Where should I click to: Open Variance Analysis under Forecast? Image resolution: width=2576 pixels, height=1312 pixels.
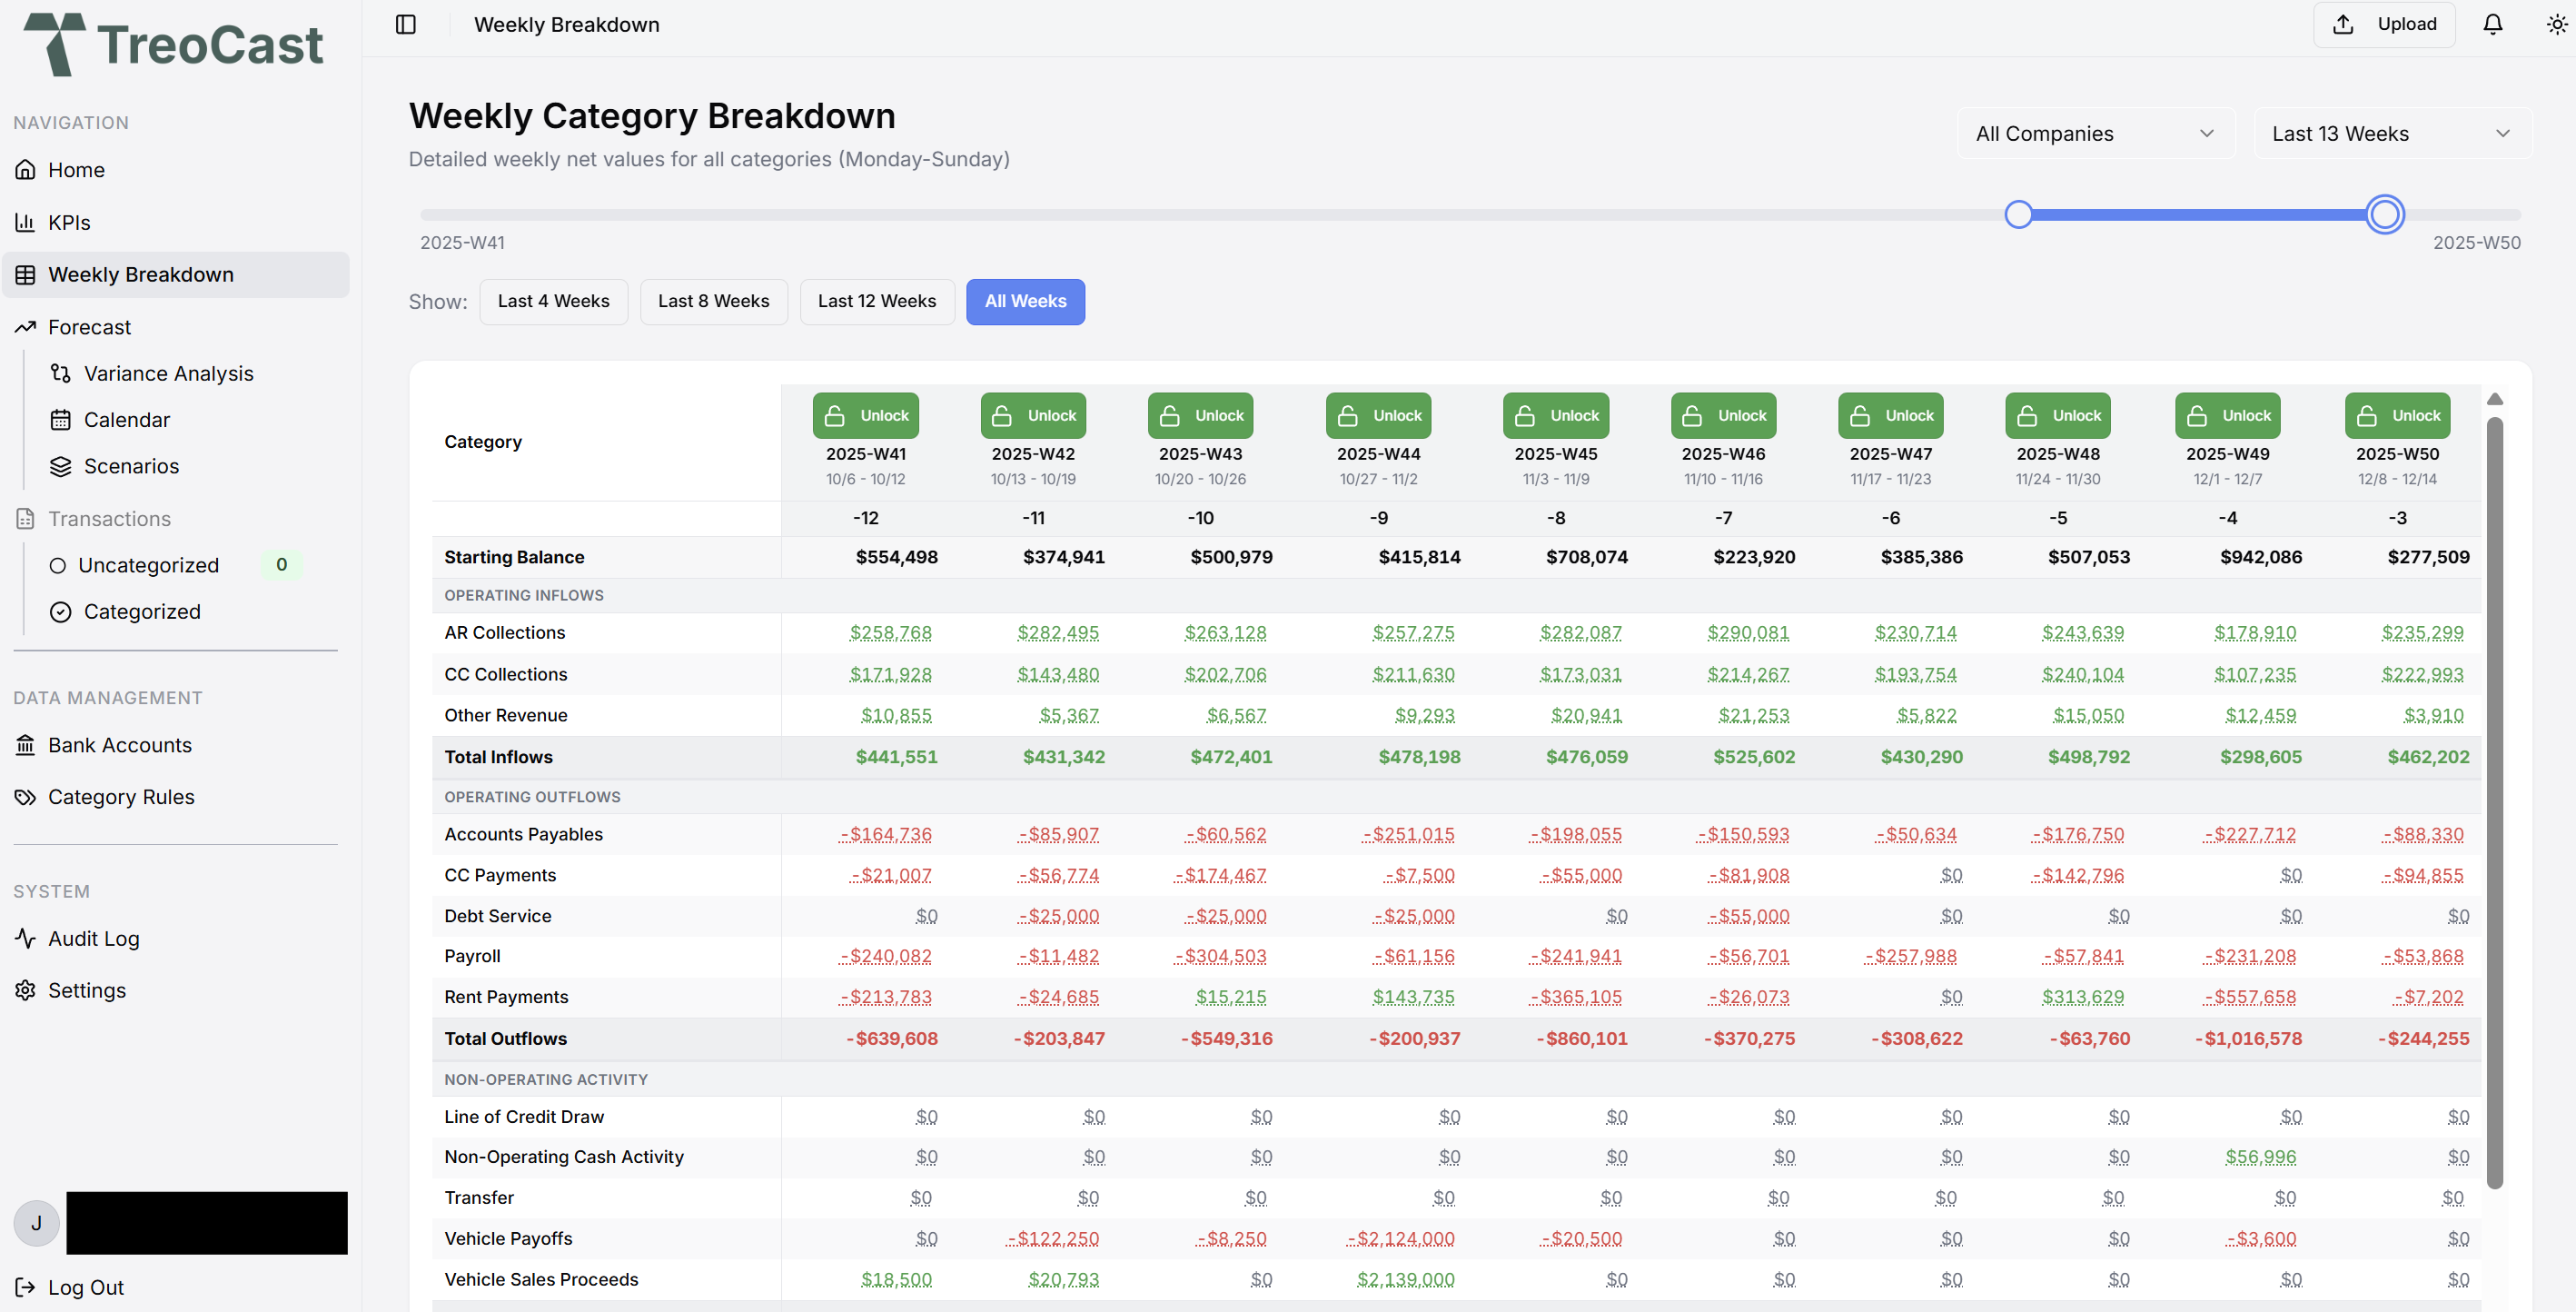[x=168, y=372]
